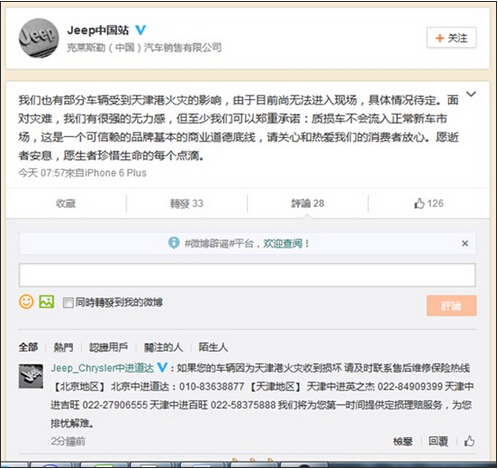Like the comment with thumbs-up icon
Image resolution: width=498 pixels, height=469 pixels.
pos(469,441)
